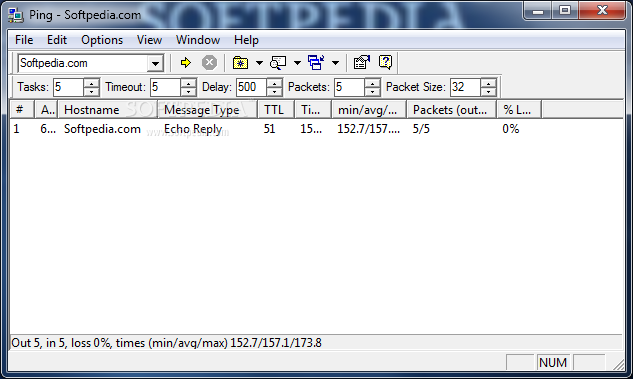Decrease the Packets count with down arrow
The width and height of the screenshot is (633, 379).
(372, 92)
